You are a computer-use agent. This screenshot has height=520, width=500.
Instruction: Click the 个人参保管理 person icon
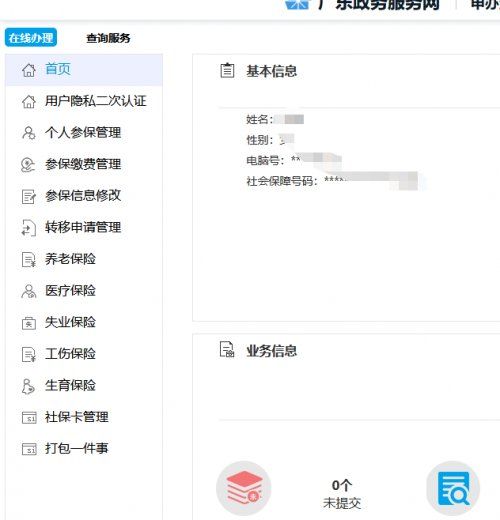29,133
